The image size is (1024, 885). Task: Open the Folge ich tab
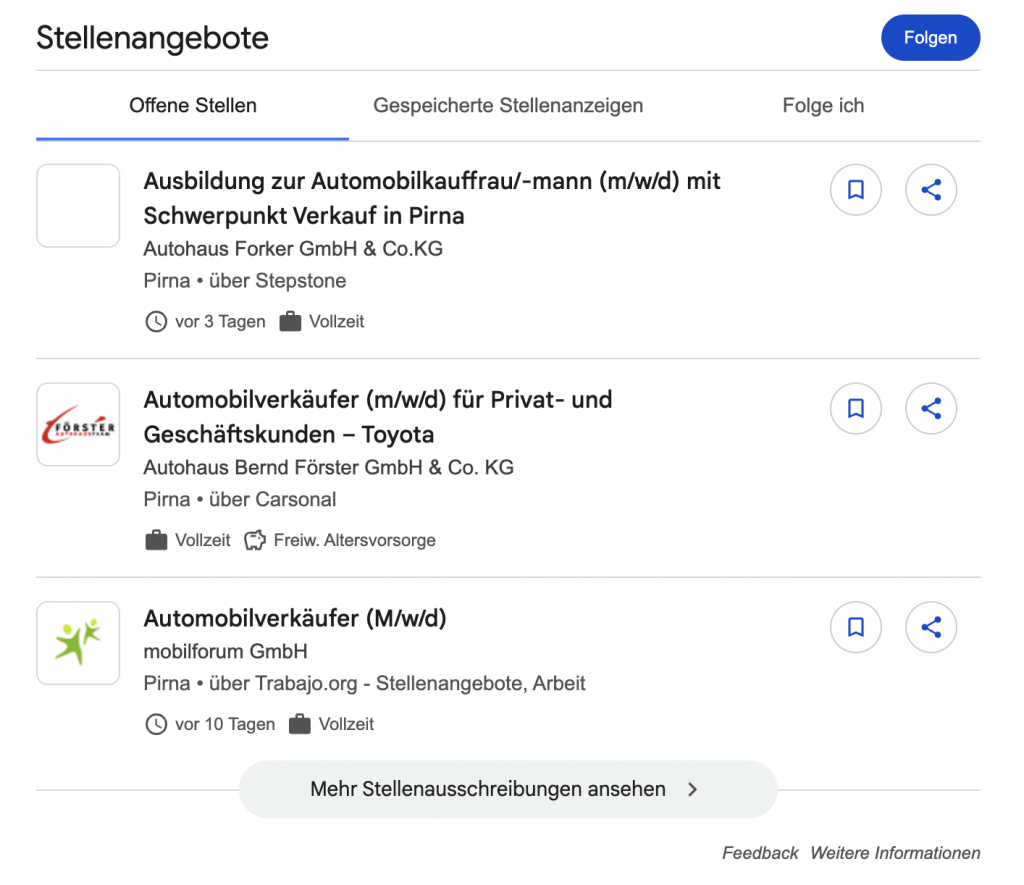click(823, 106)
